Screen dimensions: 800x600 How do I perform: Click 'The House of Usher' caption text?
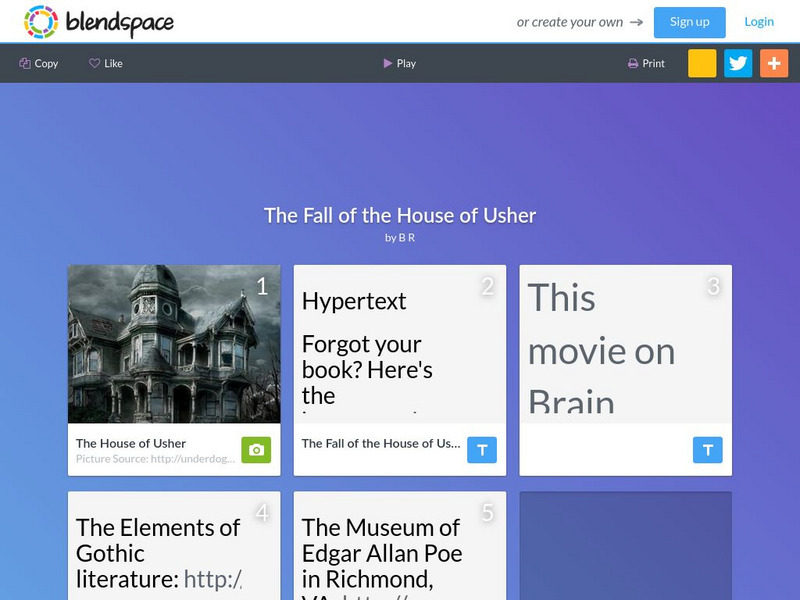click(131, 443)
